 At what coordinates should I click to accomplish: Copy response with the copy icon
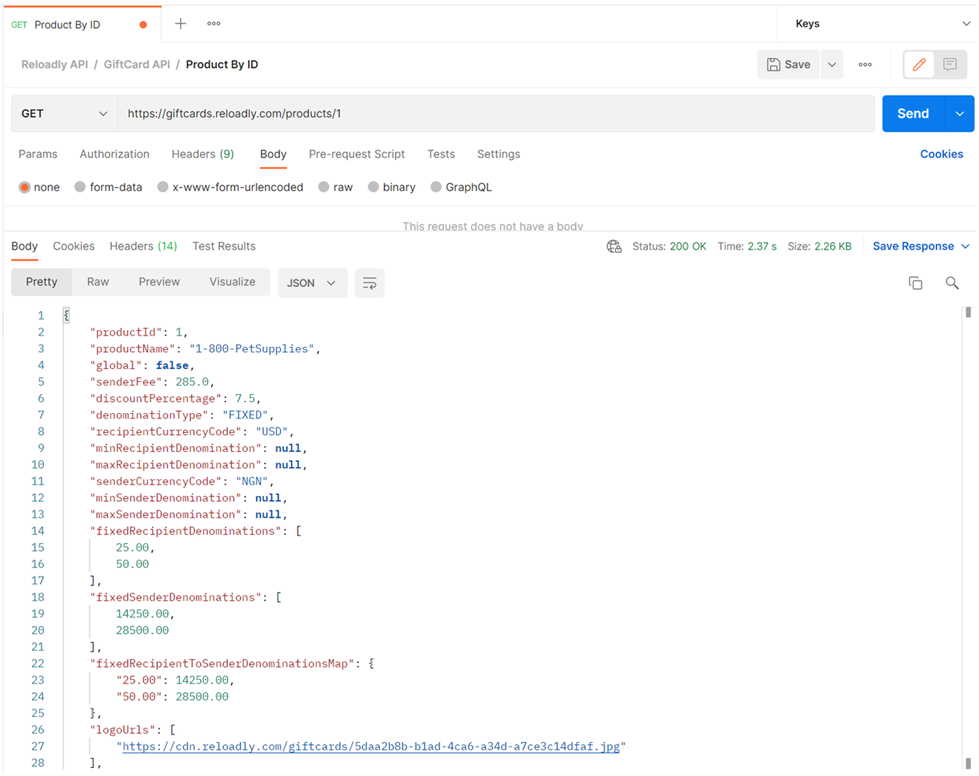coord(915,283)
